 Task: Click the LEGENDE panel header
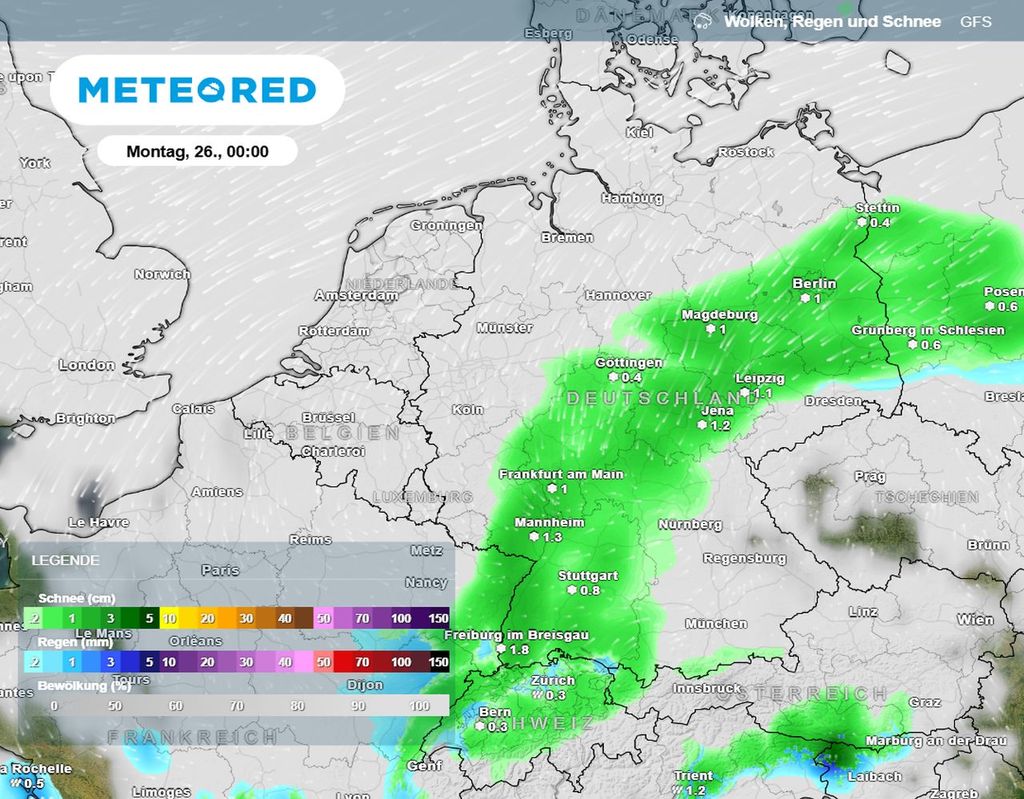[66, 560]
